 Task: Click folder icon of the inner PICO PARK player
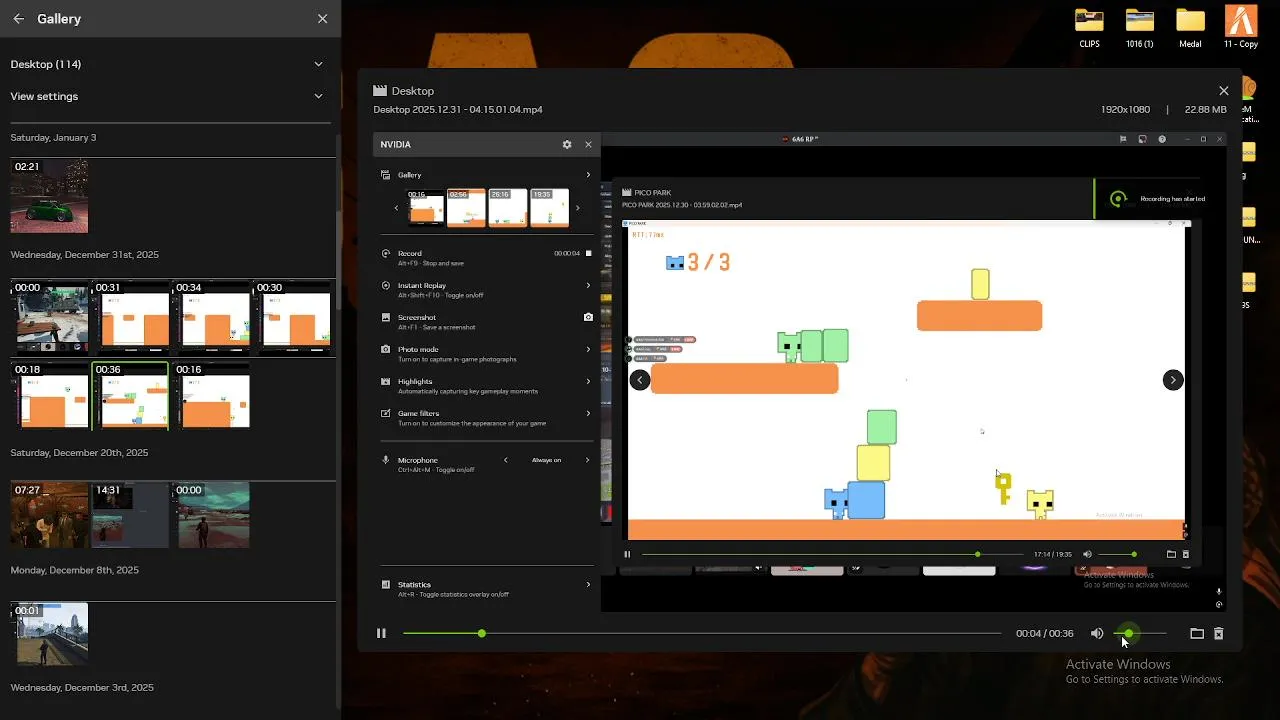tap(1171, 554)
